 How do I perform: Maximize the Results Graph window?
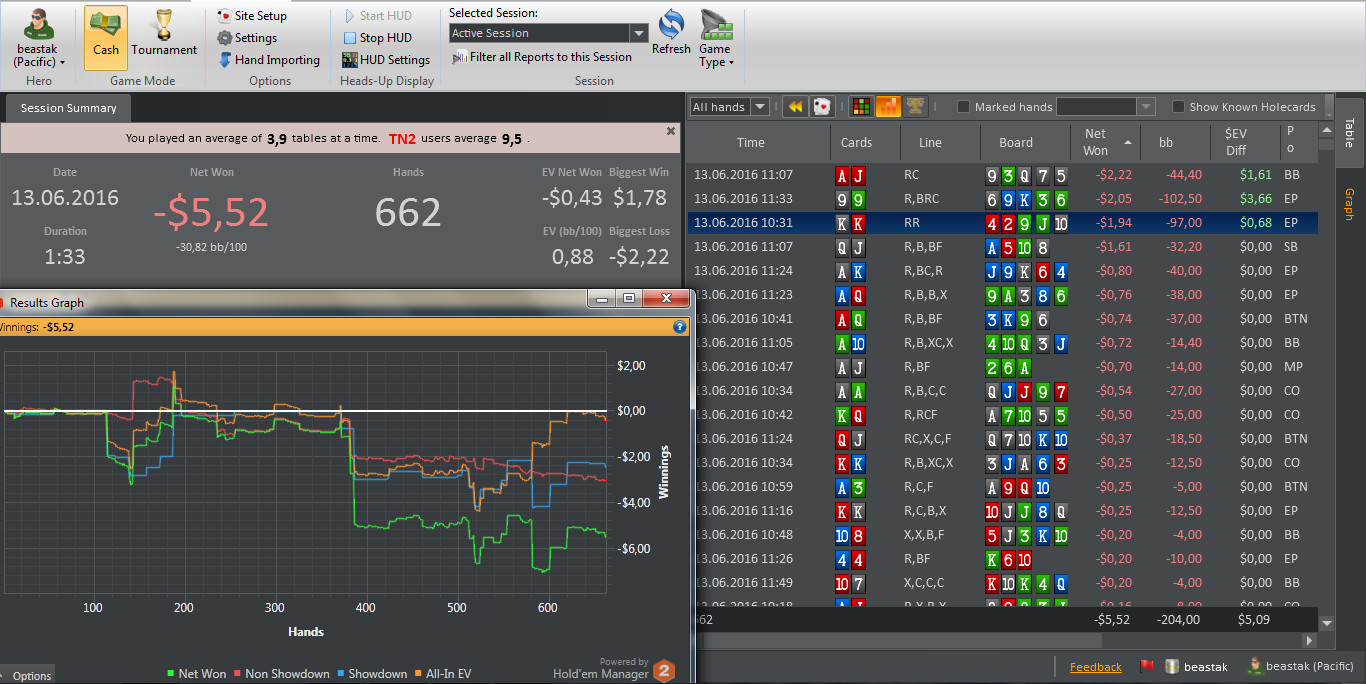629,298
